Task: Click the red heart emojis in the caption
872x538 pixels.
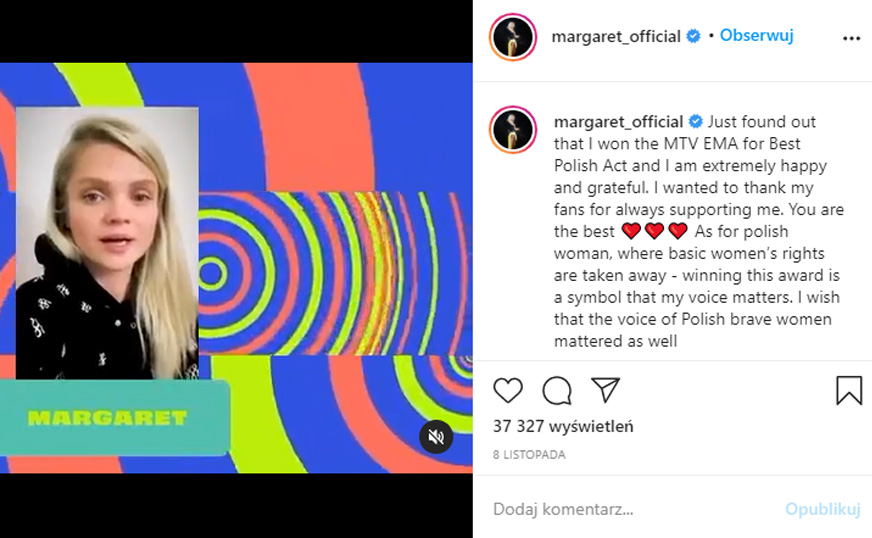Action: (654, 230)
